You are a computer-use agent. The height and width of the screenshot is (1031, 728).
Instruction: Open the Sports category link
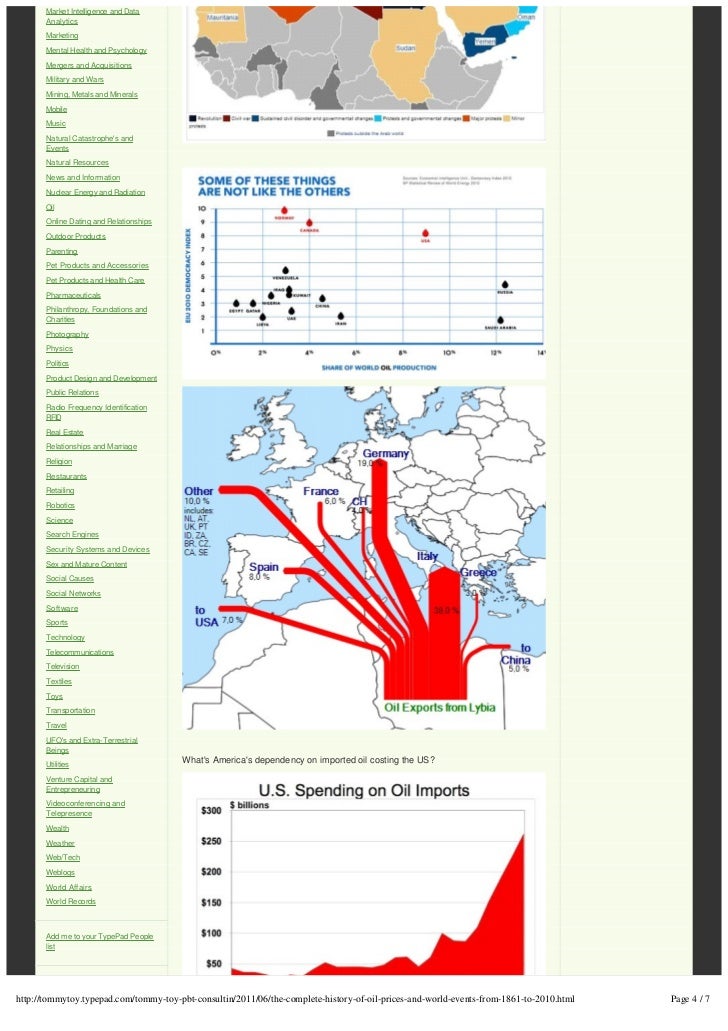[57, 623]
